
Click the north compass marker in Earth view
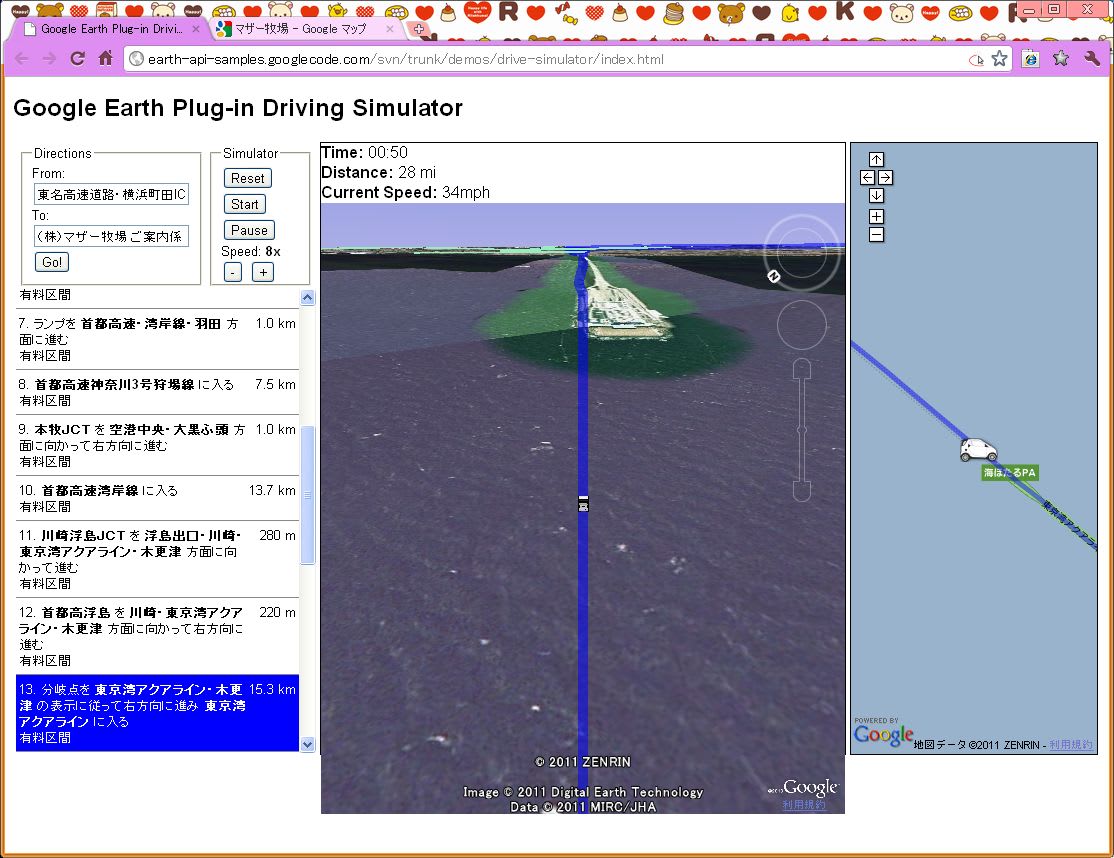point(773,276)
